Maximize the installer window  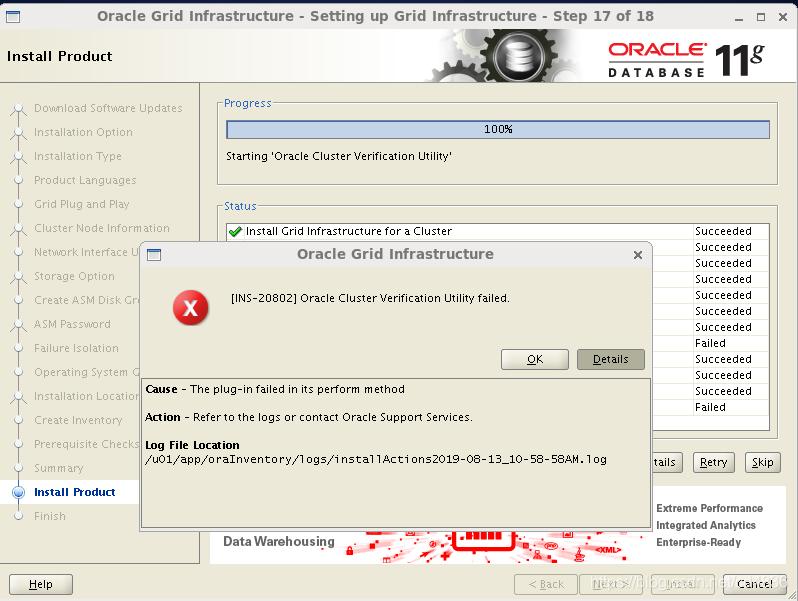point(761,17)
